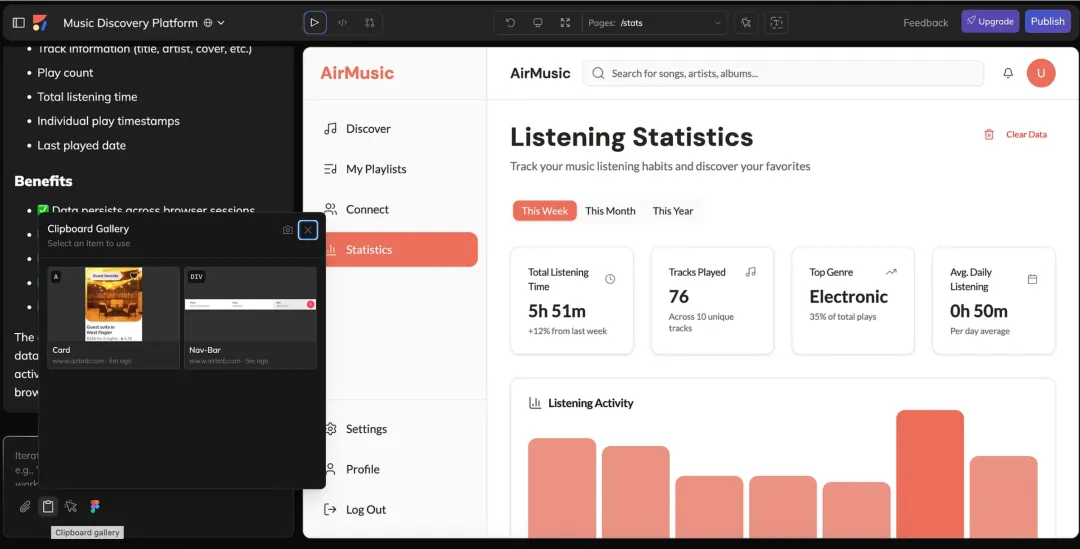Close the Clipboard Gallery panel
Screen dimensions: 1080x549
point(308,230)
